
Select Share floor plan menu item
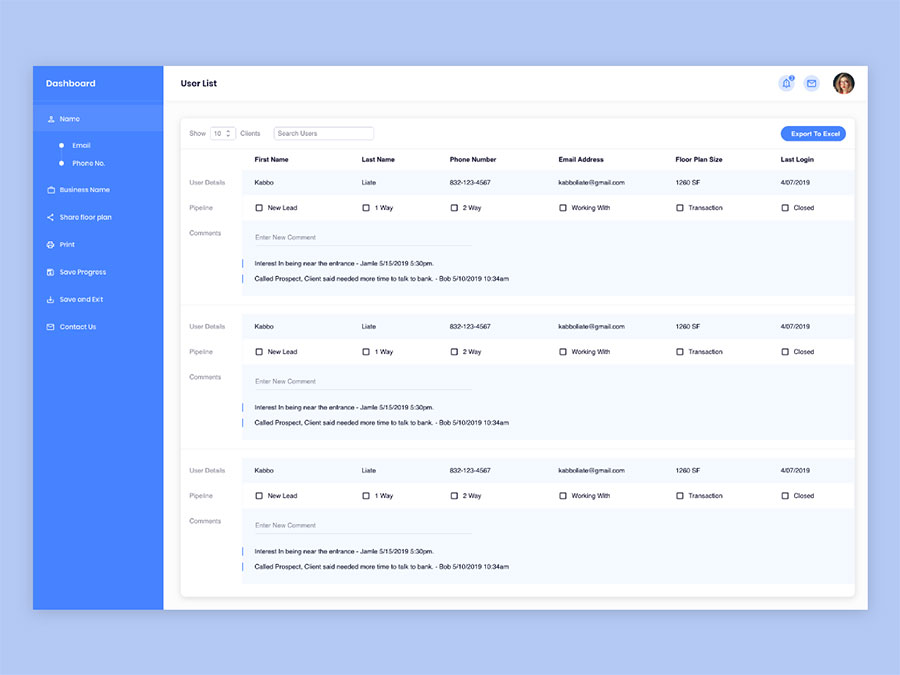86,217
